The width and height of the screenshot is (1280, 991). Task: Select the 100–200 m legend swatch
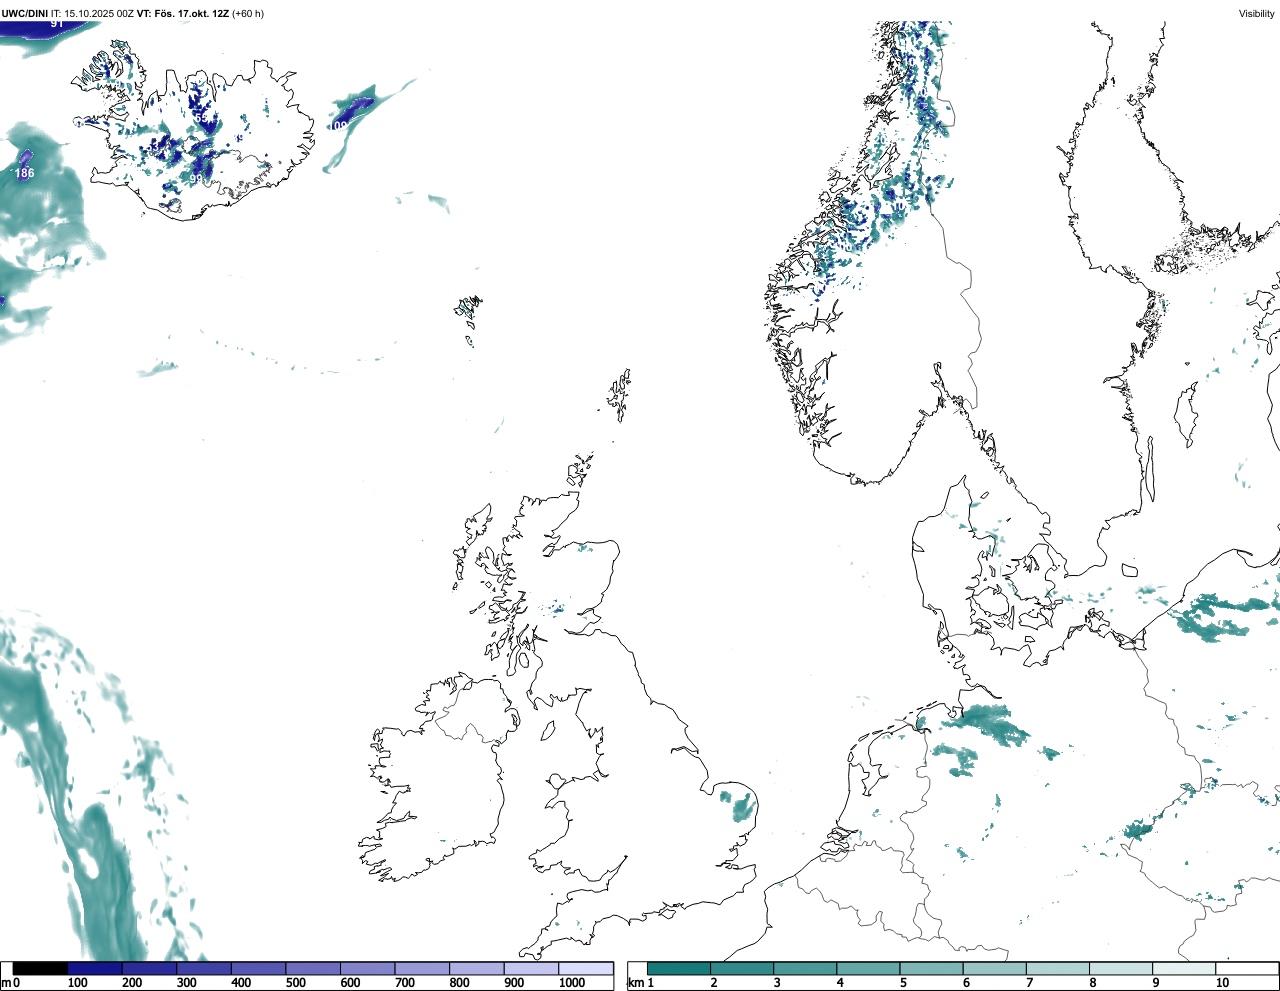point(95,968)
